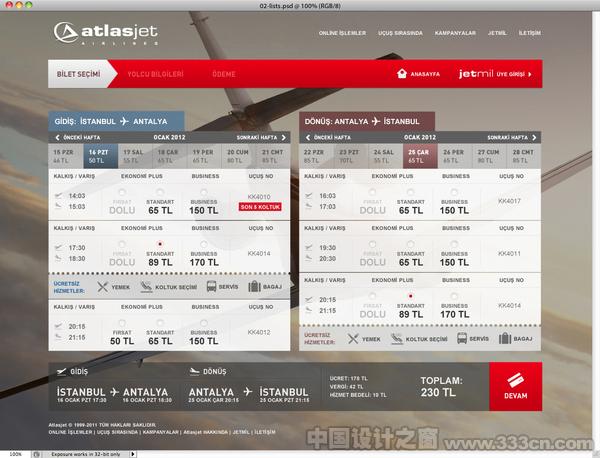
Task: Pick departure date 21 CMT
Action: tap(273, 156)
